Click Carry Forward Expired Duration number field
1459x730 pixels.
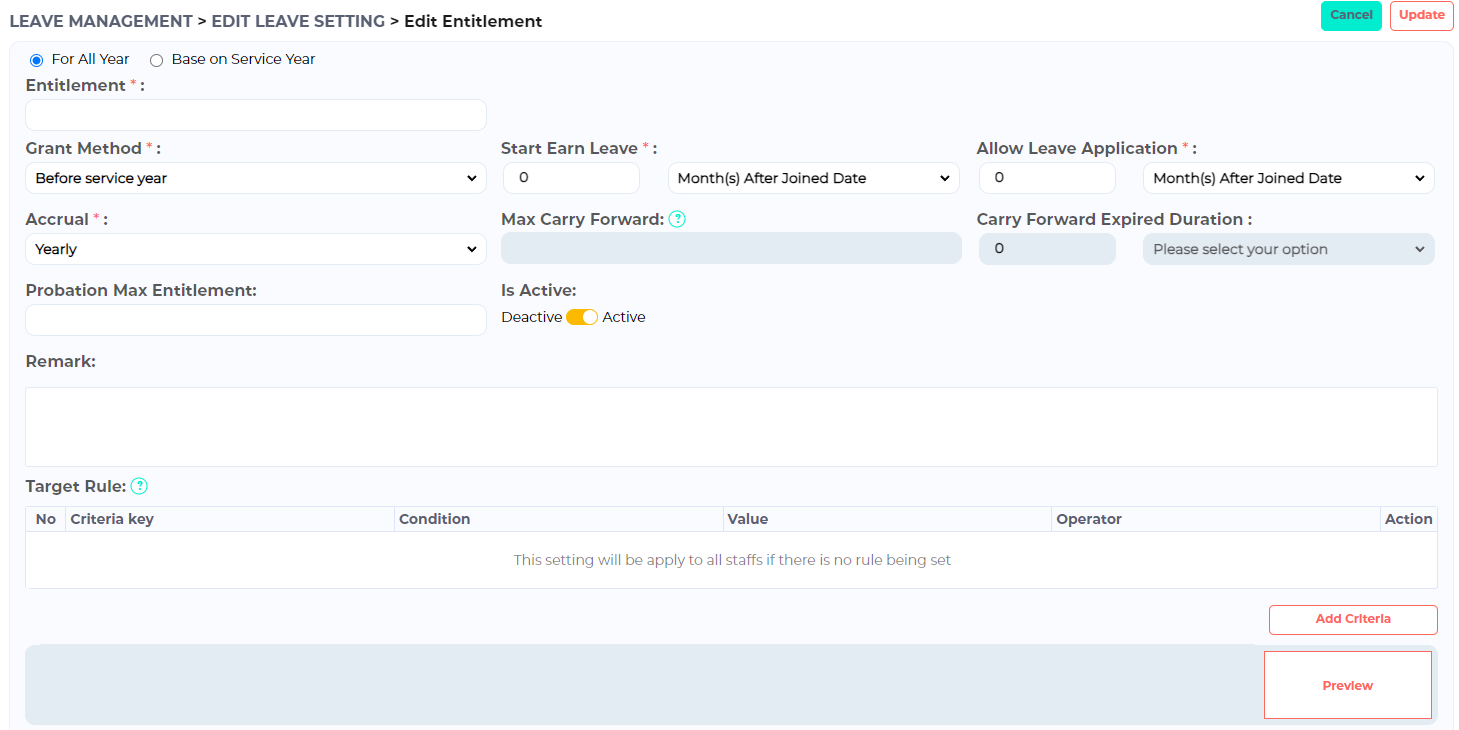[1047, 249]
